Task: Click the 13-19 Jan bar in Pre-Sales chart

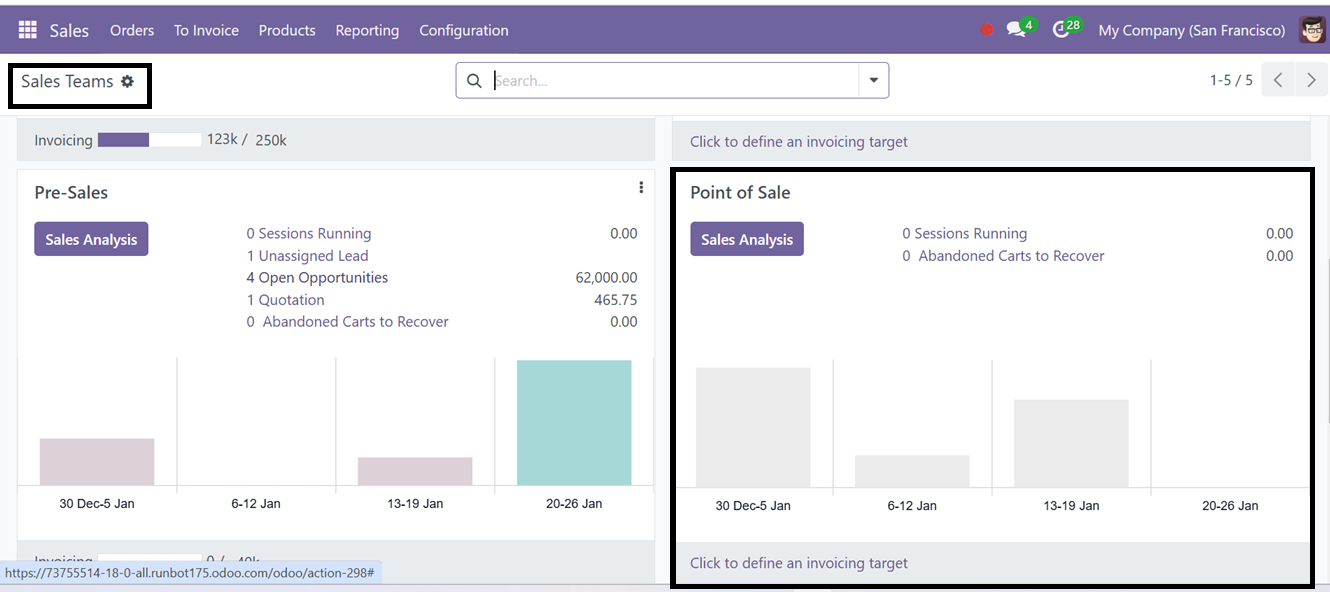Action: tap(415, 472)
